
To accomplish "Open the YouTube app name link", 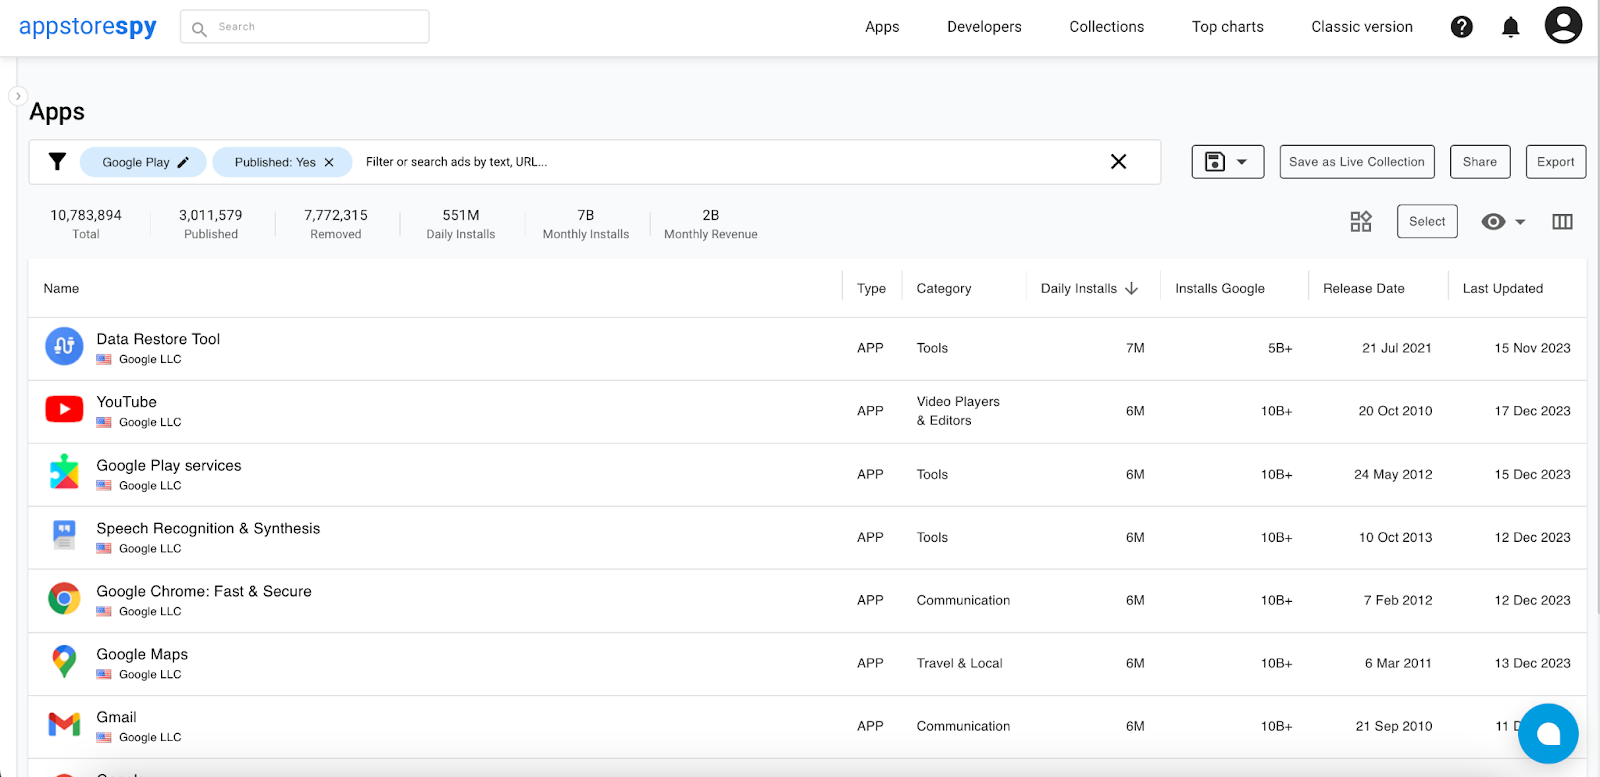I will [x=126, y=402].
